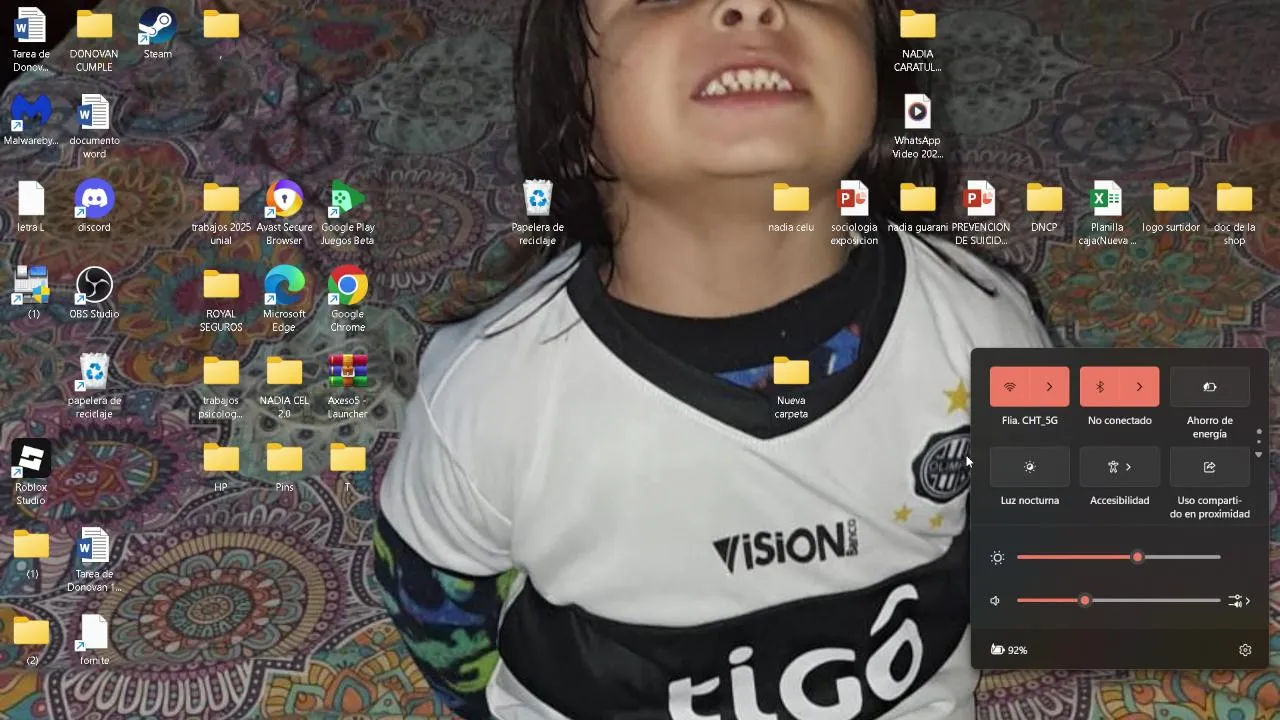Viewport: 1280px width, 720px height.
Task: Select the DONOVAN CUMPLE folder
Action: point(94,40)
